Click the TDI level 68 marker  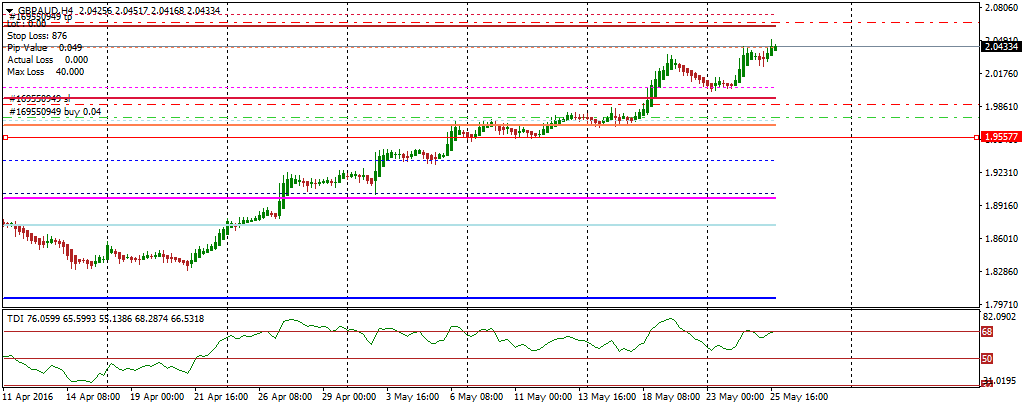(x=987, y=331)
